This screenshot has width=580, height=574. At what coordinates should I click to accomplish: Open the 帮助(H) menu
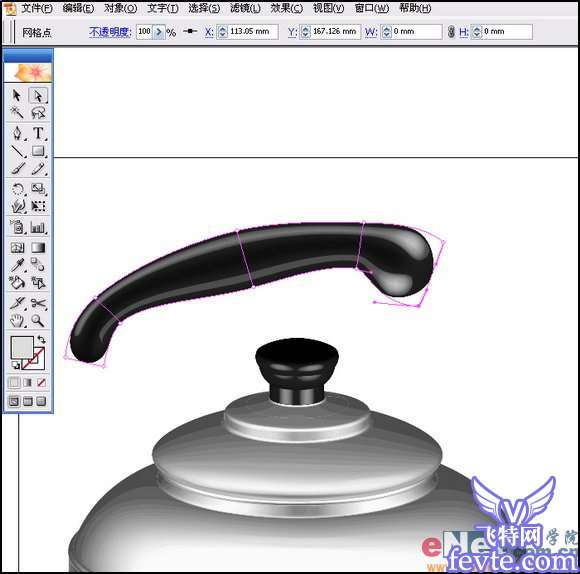415,8
